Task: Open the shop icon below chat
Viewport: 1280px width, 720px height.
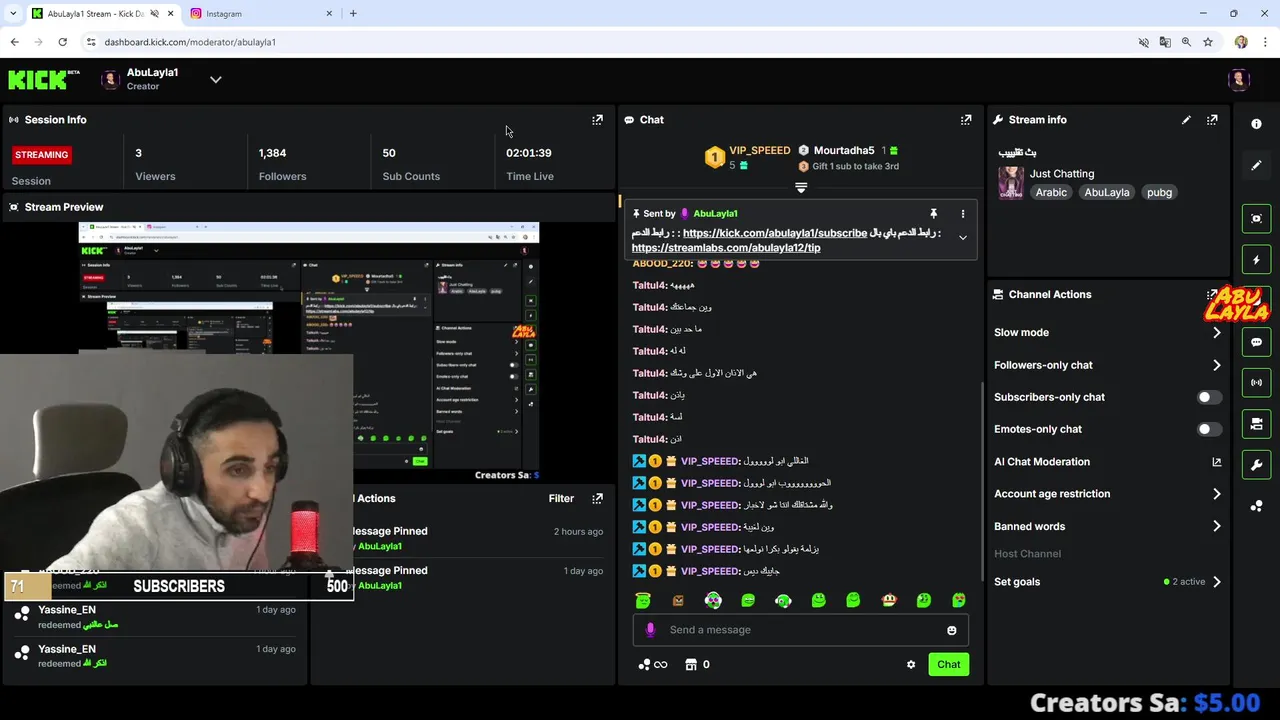Action: (x=690, y=664)
